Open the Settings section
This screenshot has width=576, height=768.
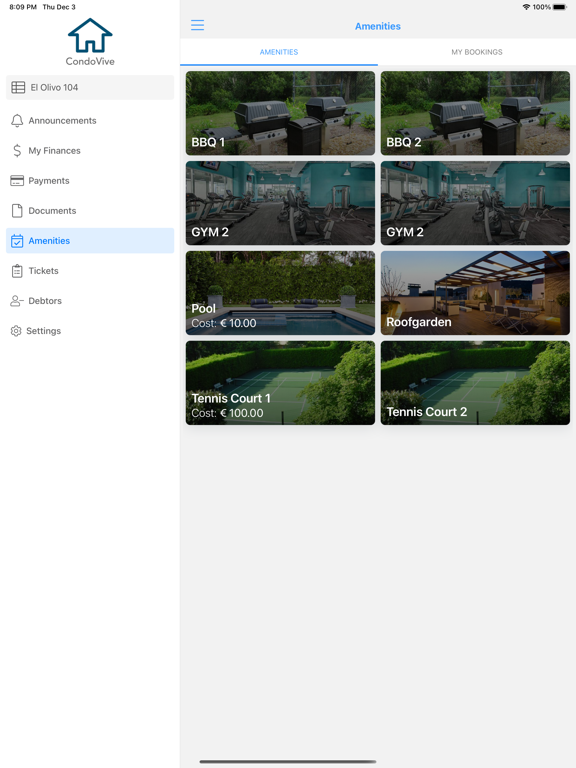[x=90, y=331]
